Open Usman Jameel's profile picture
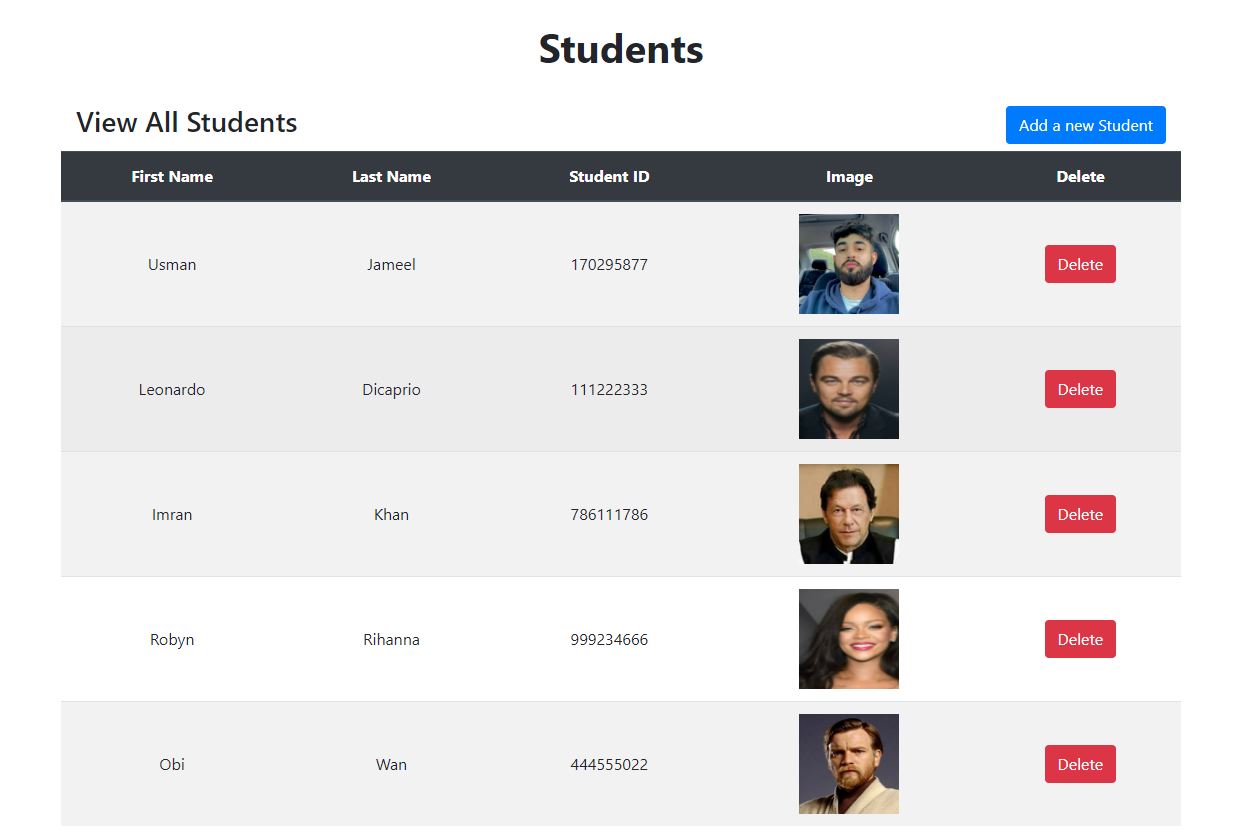This screenshot has height=833, width=1238. tap(848, 264)
